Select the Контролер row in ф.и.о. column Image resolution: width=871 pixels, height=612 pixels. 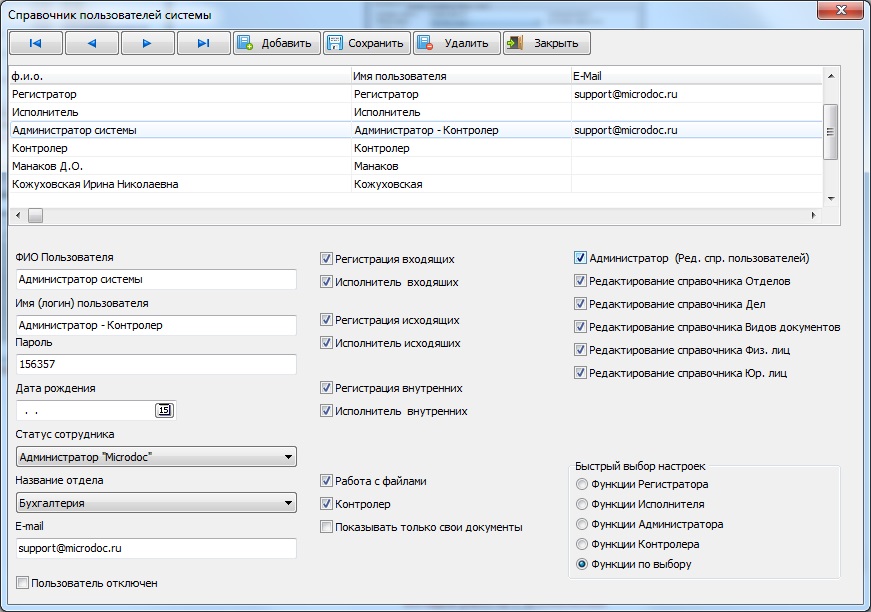pyautogui.click(x=181, y=148)
